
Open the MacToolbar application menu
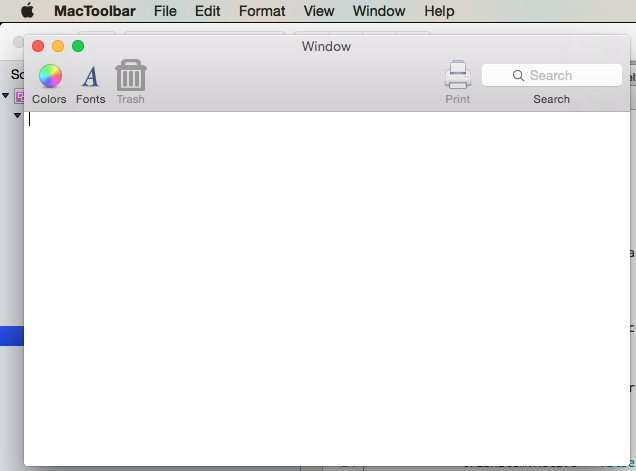tap(95, 11)
